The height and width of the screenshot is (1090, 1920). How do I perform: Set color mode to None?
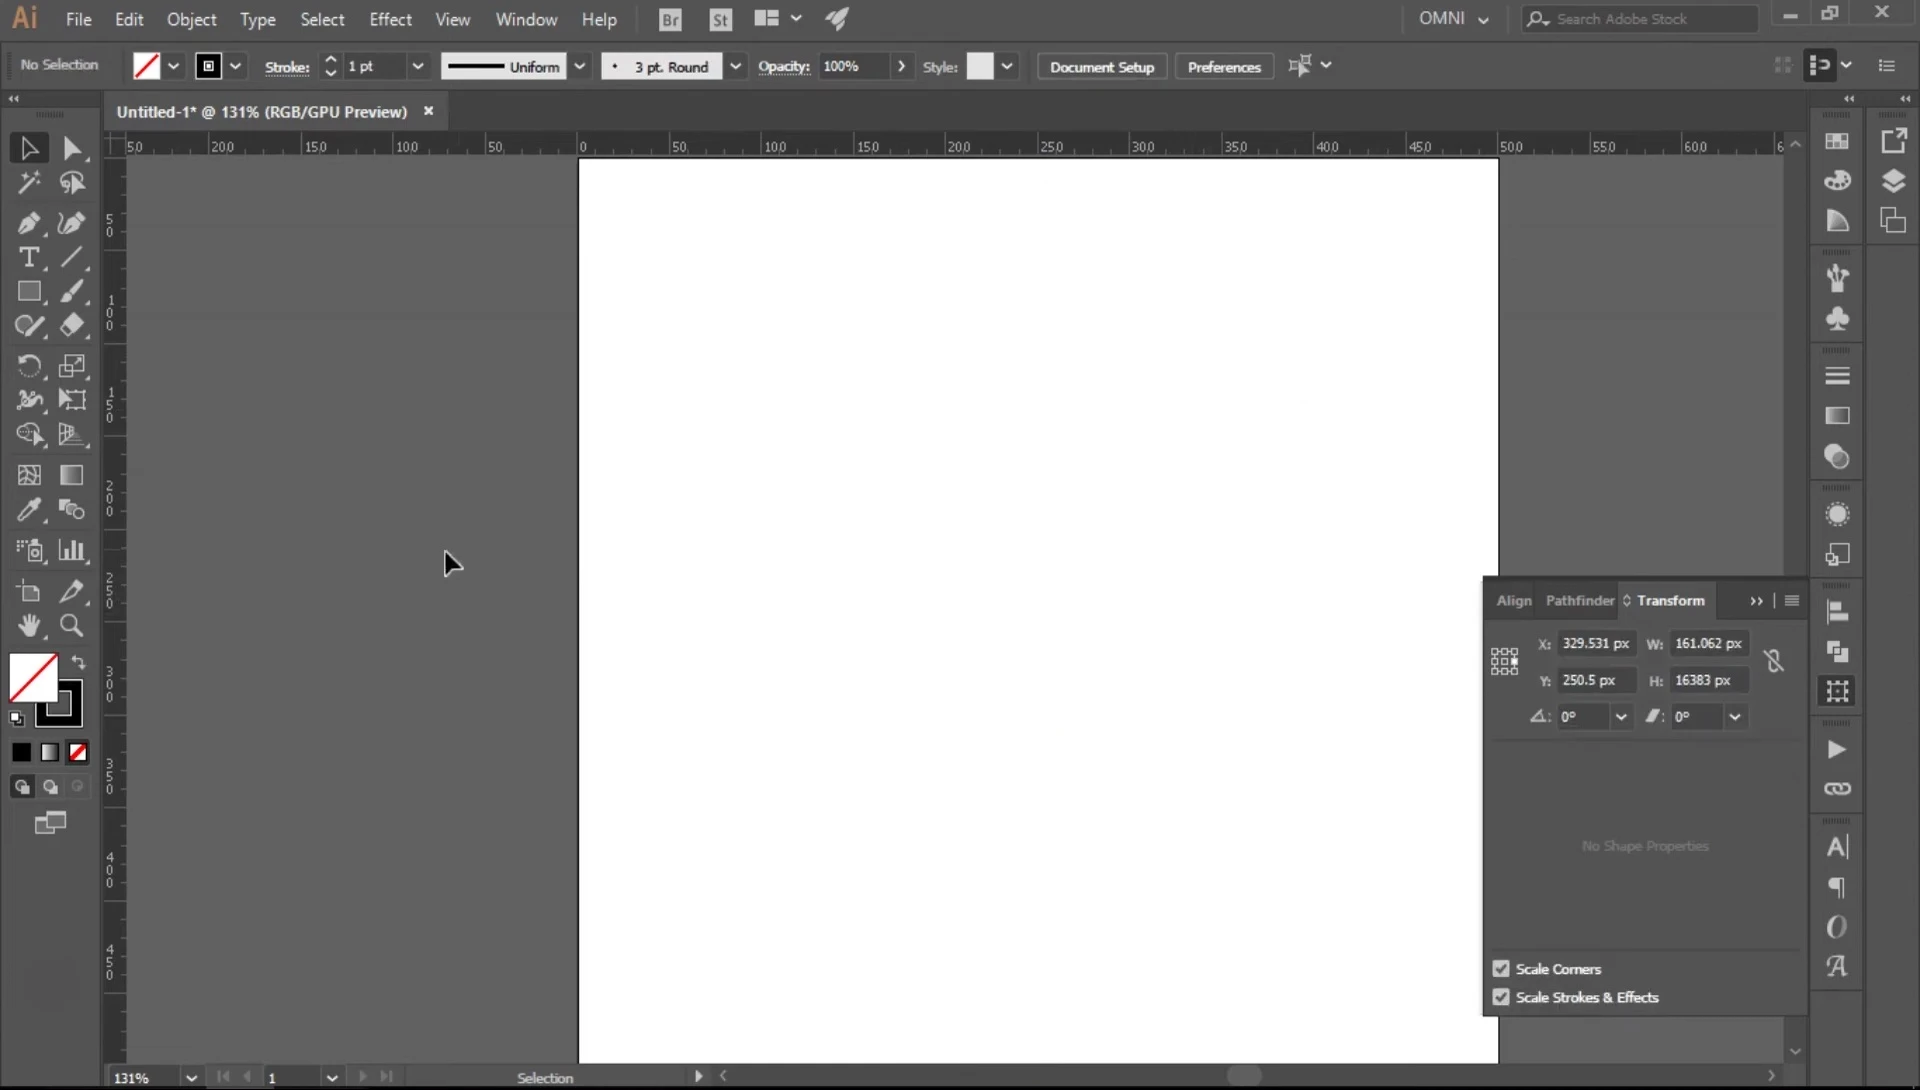pos(78,752)
